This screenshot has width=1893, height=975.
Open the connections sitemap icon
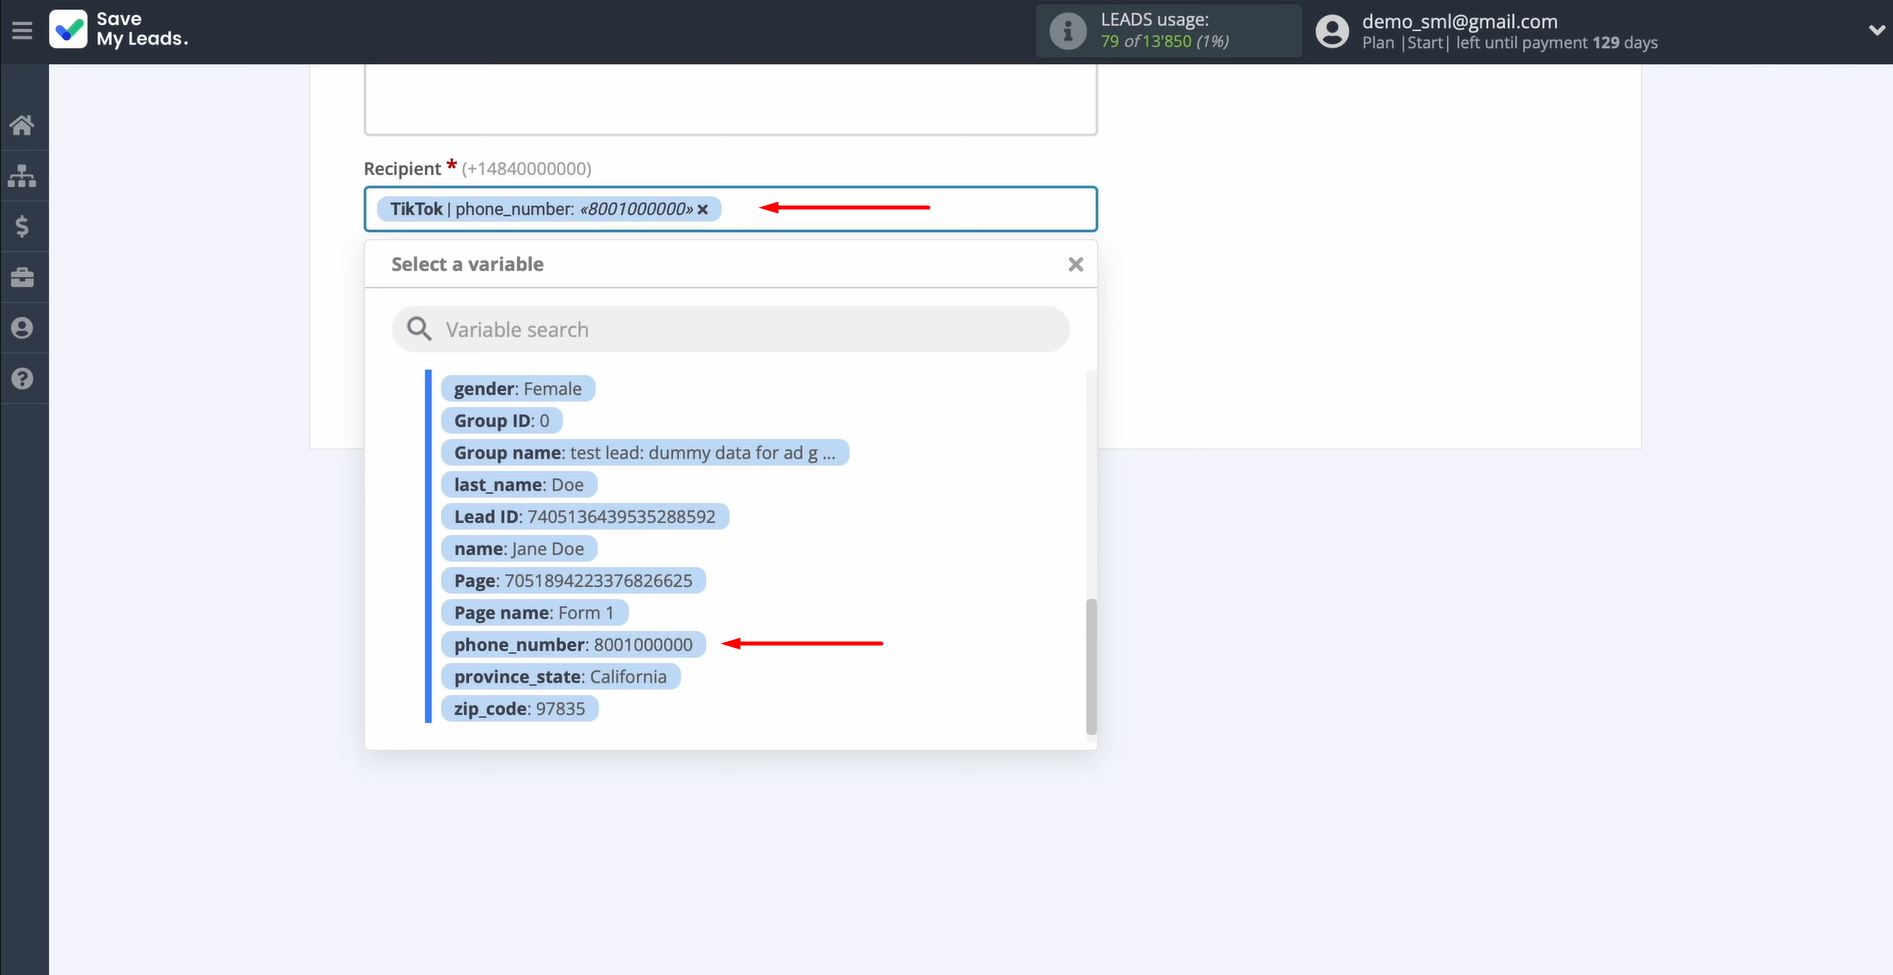(22, 176)
